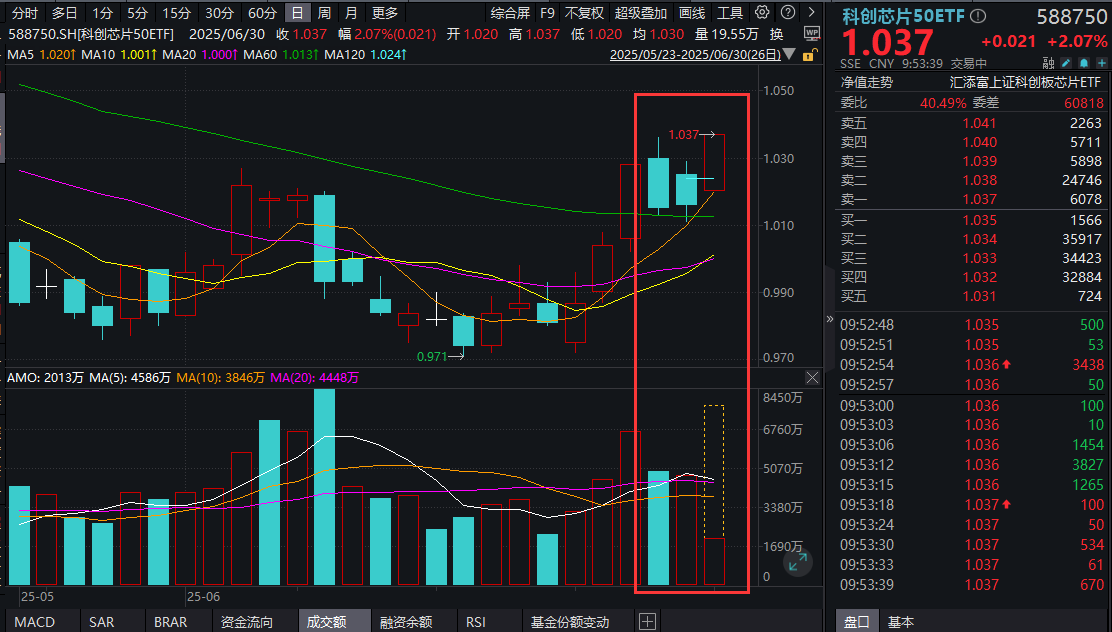Viewport: 1112px width, 632px height.
Task: Toggle 不复权 adjustment mode
Action: [x=583, y=13]
